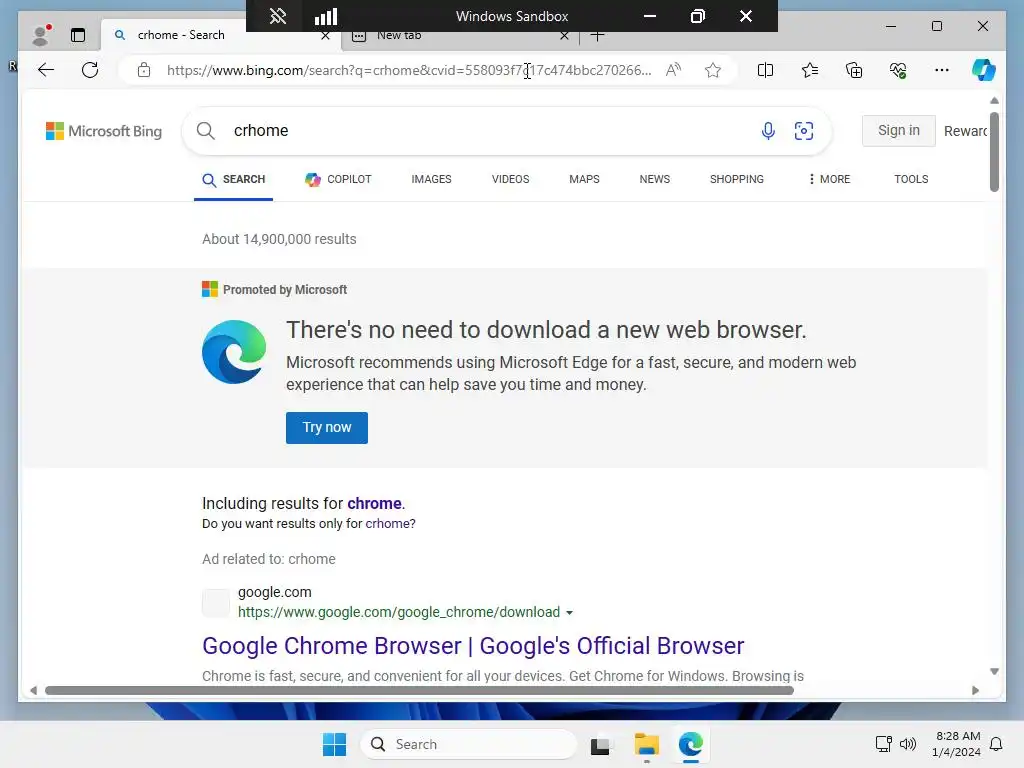Screen dimensions: 1024x768
Task: Open the clock showing 8:28 AM
Action: tap(957, 744)
